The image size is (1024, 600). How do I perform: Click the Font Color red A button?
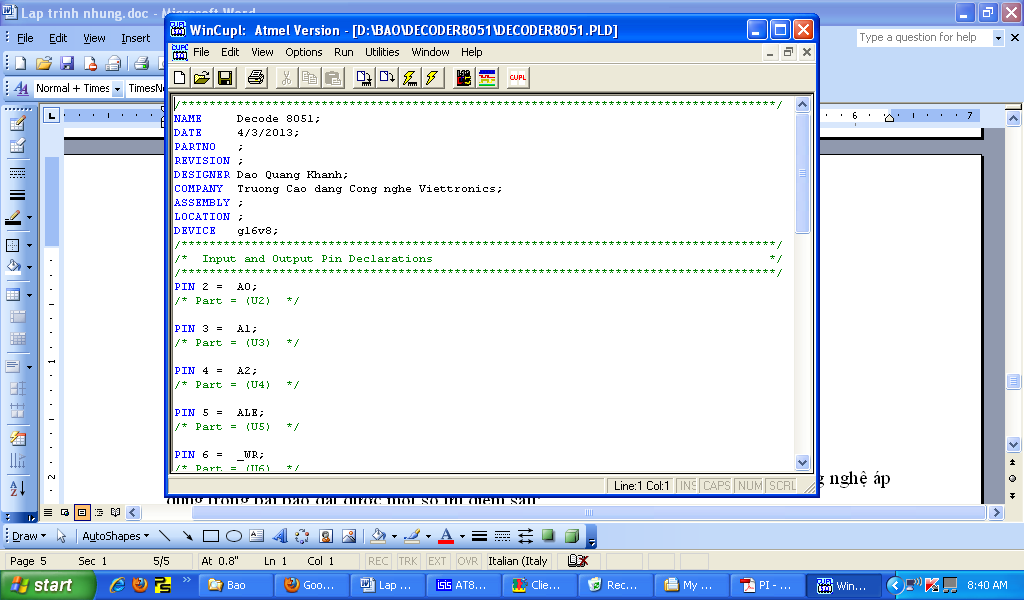click(x=446, y=536)
